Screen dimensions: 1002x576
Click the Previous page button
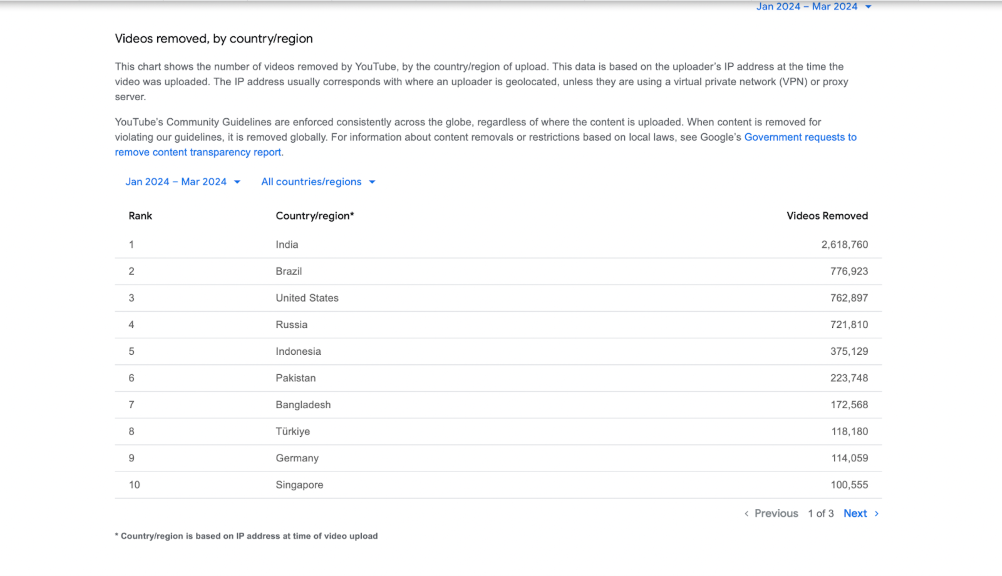click(776, 514)
